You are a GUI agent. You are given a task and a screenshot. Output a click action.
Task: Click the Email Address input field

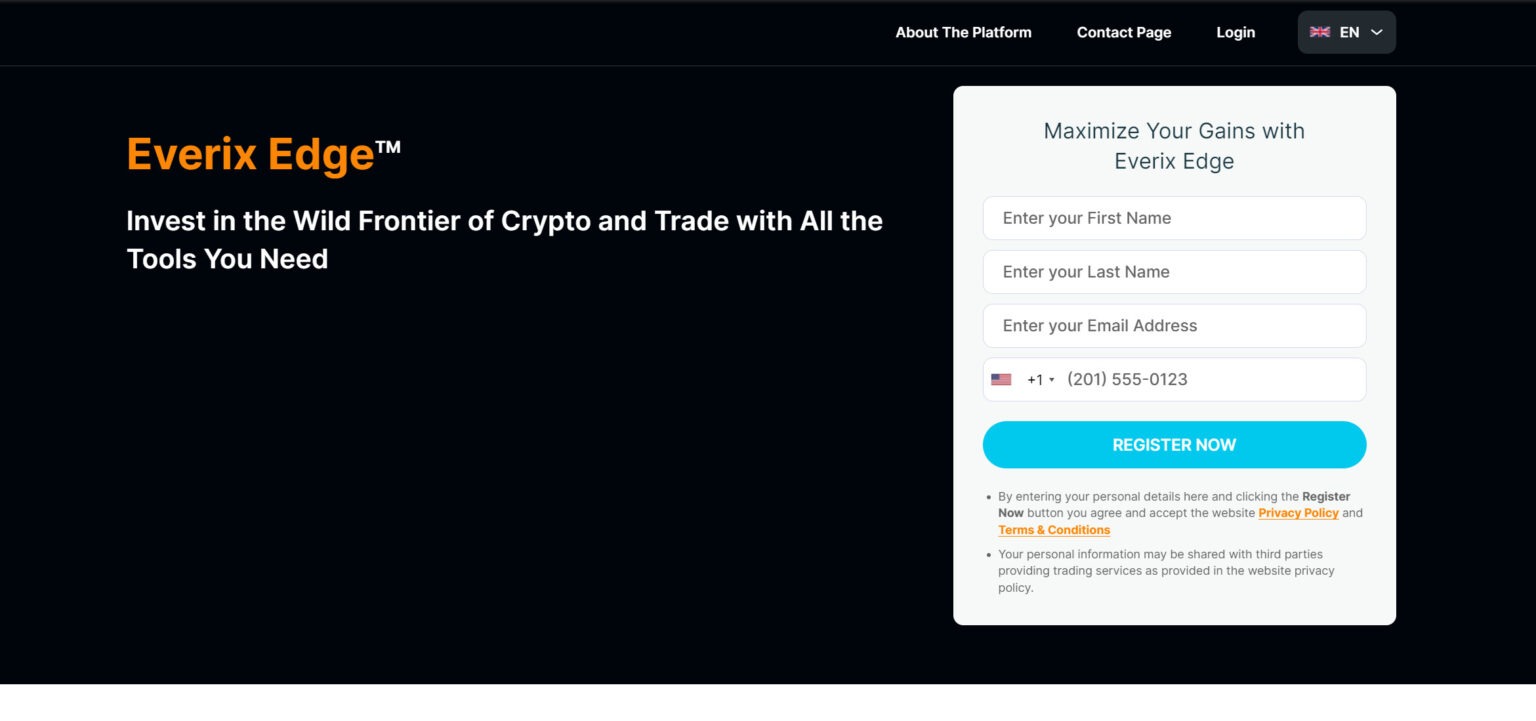point(1174,325)
